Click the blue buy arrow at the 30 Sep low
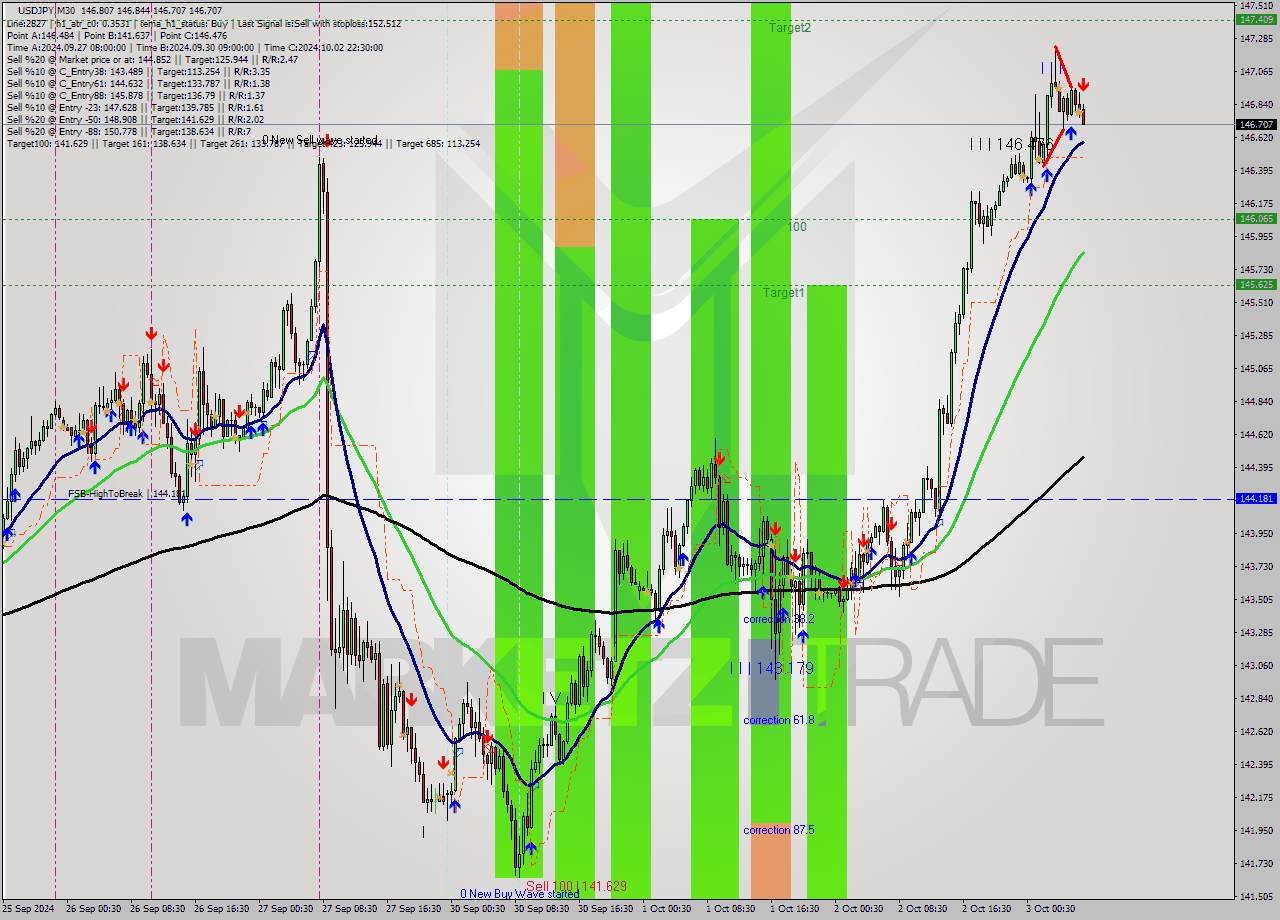Image resolution: width=1280 pixels, height=920 pixels. 531,848
